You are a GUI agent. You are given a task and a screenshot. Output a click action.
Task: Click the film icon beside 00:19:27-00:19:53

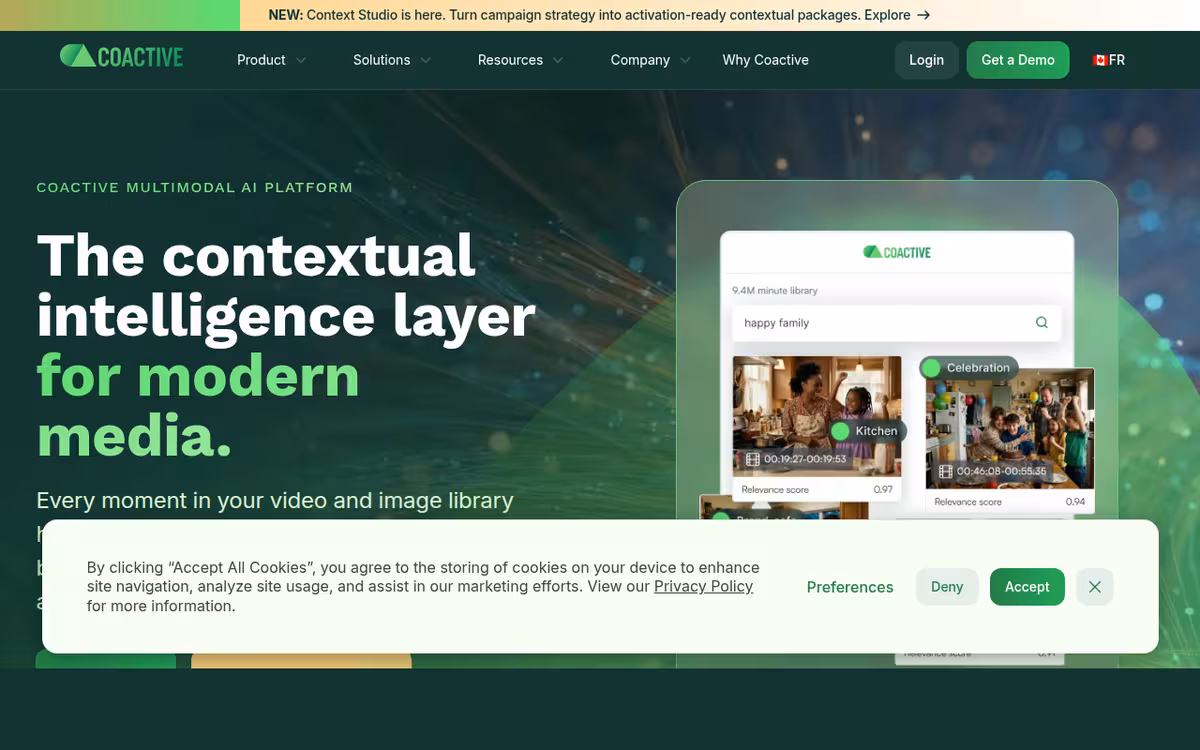[x=752, y=460]
